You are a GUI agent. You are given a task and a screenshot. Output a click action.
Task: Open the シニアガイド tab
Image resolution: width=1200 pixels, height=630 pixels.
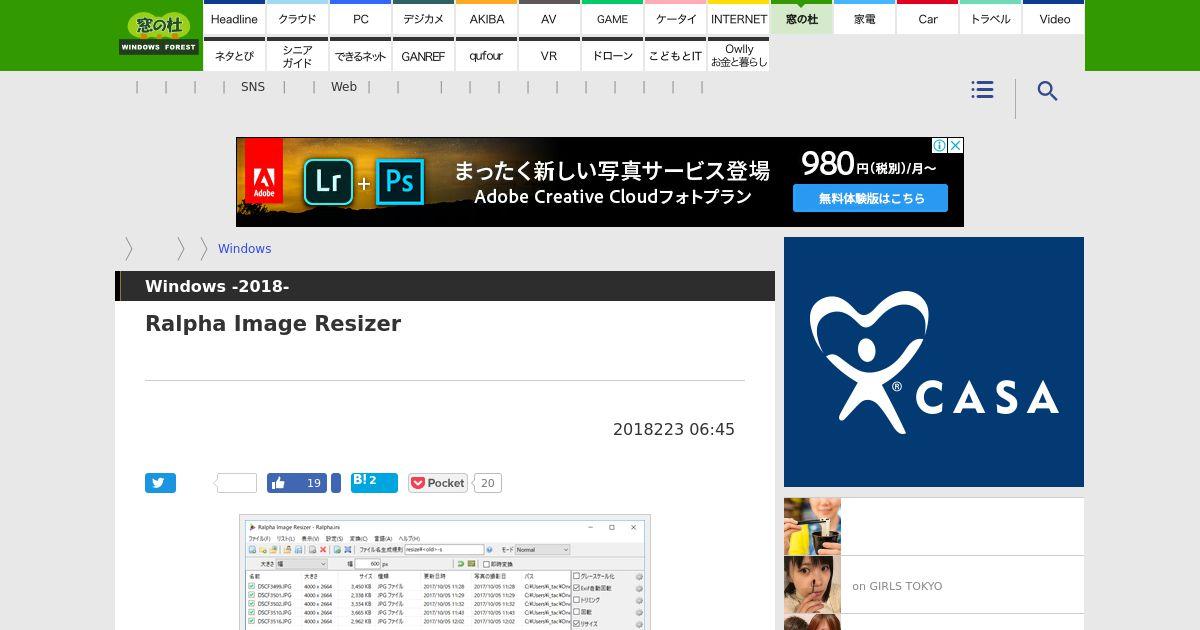coord(297,55)
